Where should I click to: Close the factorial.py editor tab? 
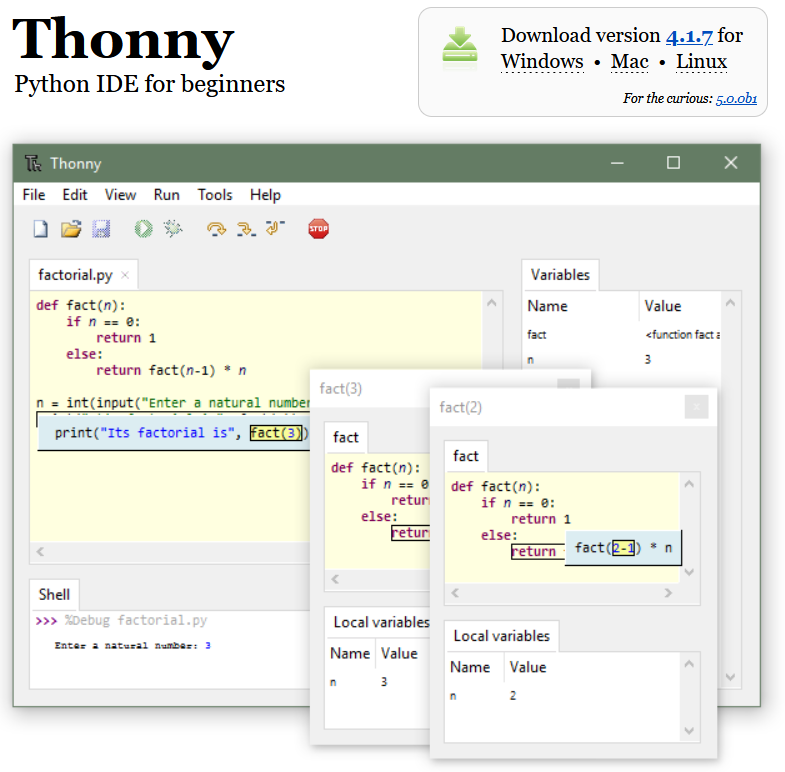125,275
